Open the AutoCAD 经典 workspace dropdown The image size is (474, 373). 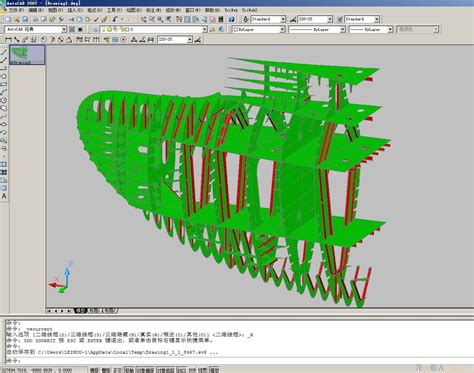click(36, 29)
